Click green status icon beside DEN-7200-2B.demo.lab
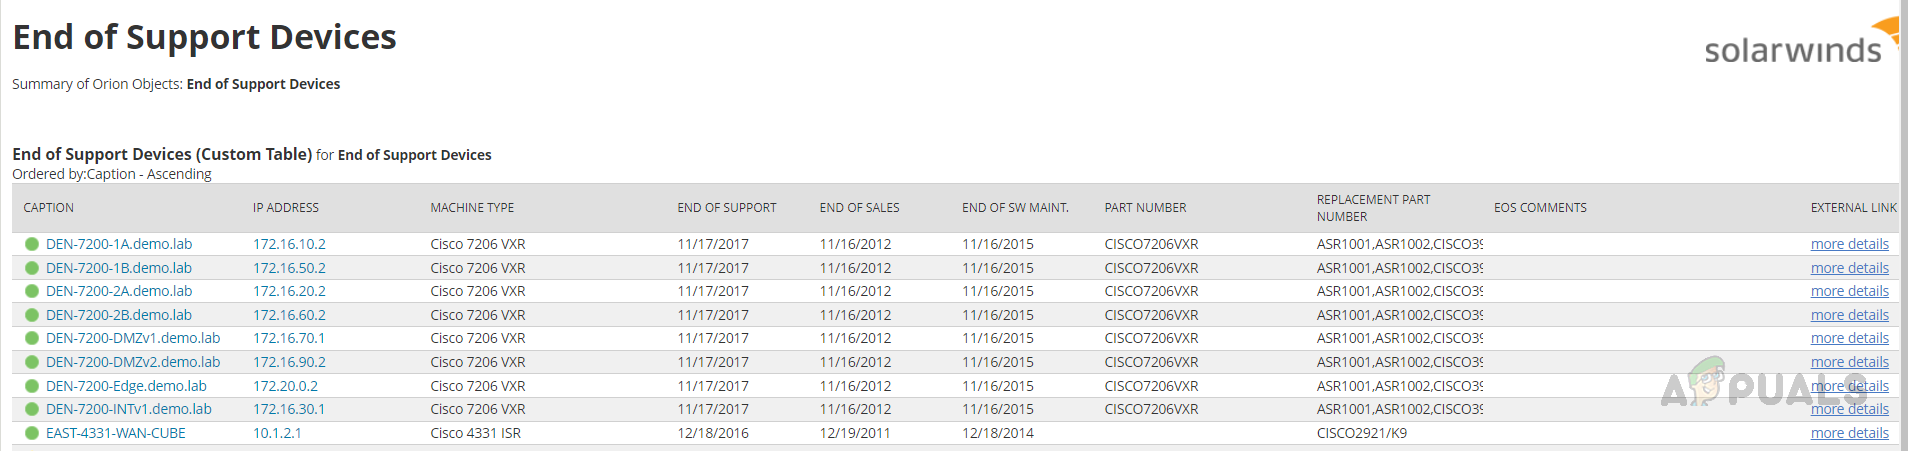The image size is (1908, 451). point(32,315)
